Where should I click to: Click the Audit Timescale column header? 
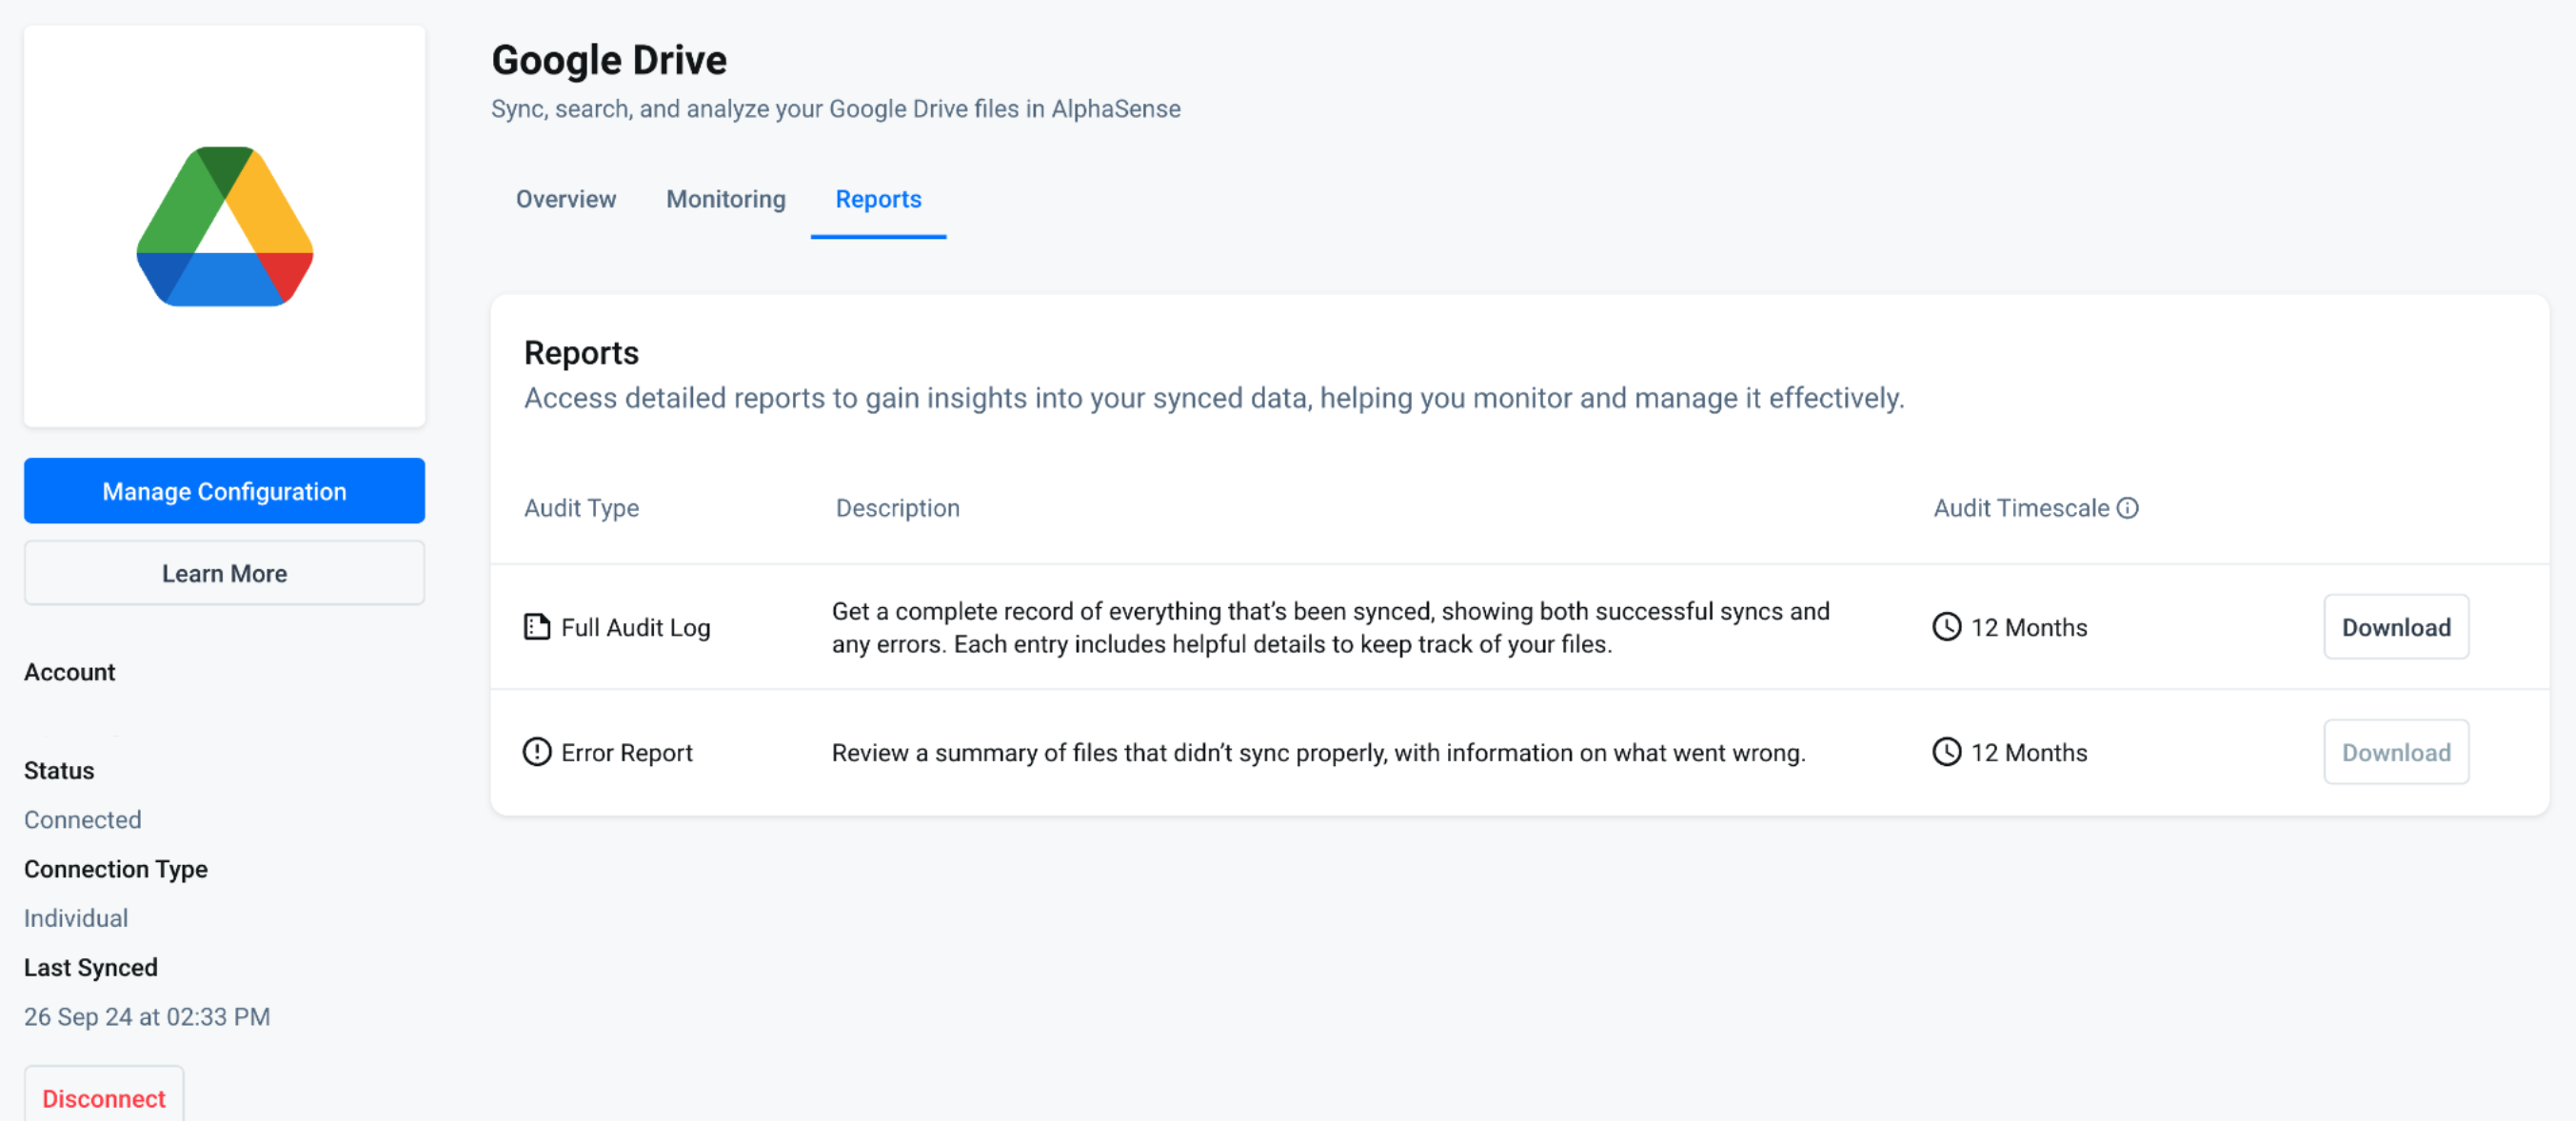2021,508
